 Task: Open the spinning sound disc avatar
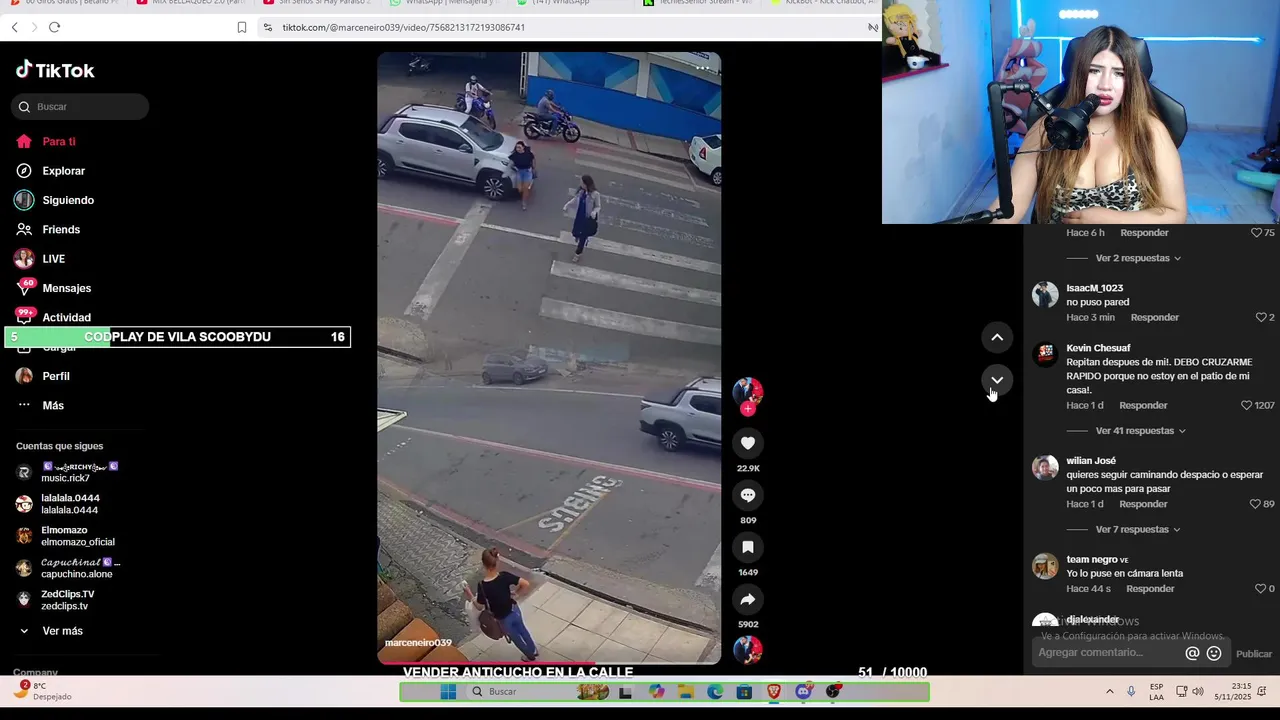click(748, 650)
